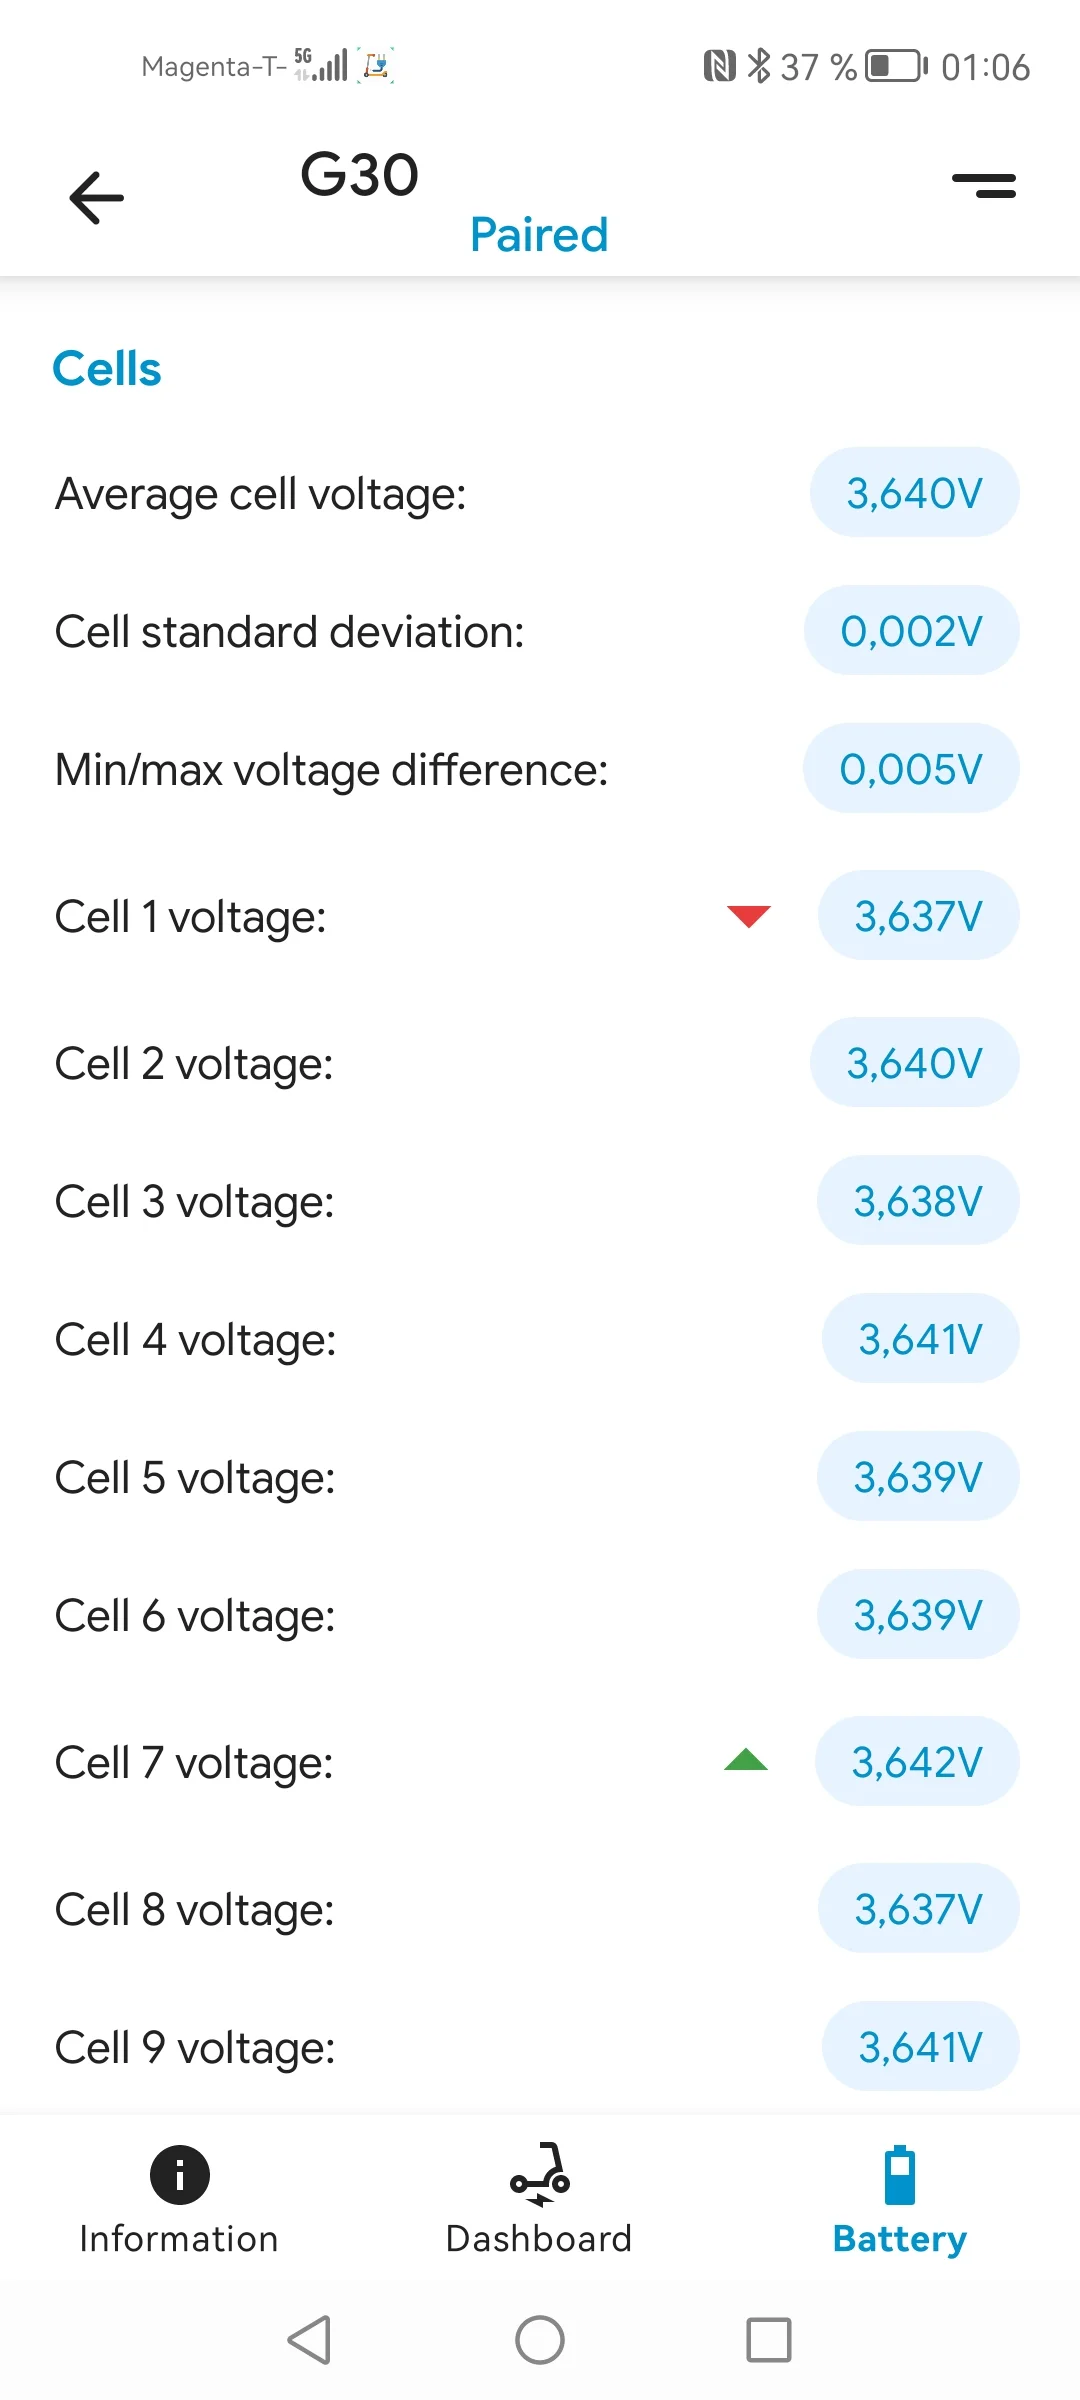The image size is (1080, 2400).
Task: Tap the Min/max voltage difference 0,005V value
Action: 911,769
